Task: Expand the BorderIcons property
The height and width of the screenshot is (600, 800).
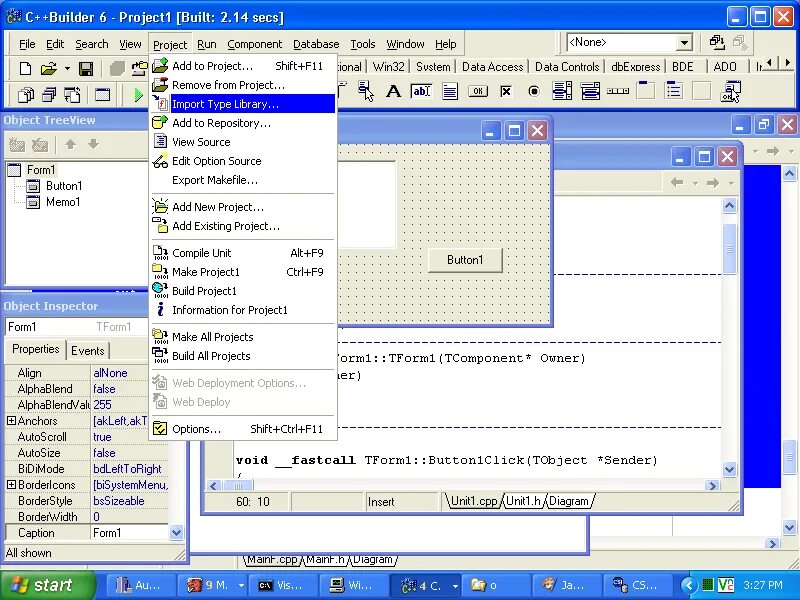Action: tap(11, 484)
